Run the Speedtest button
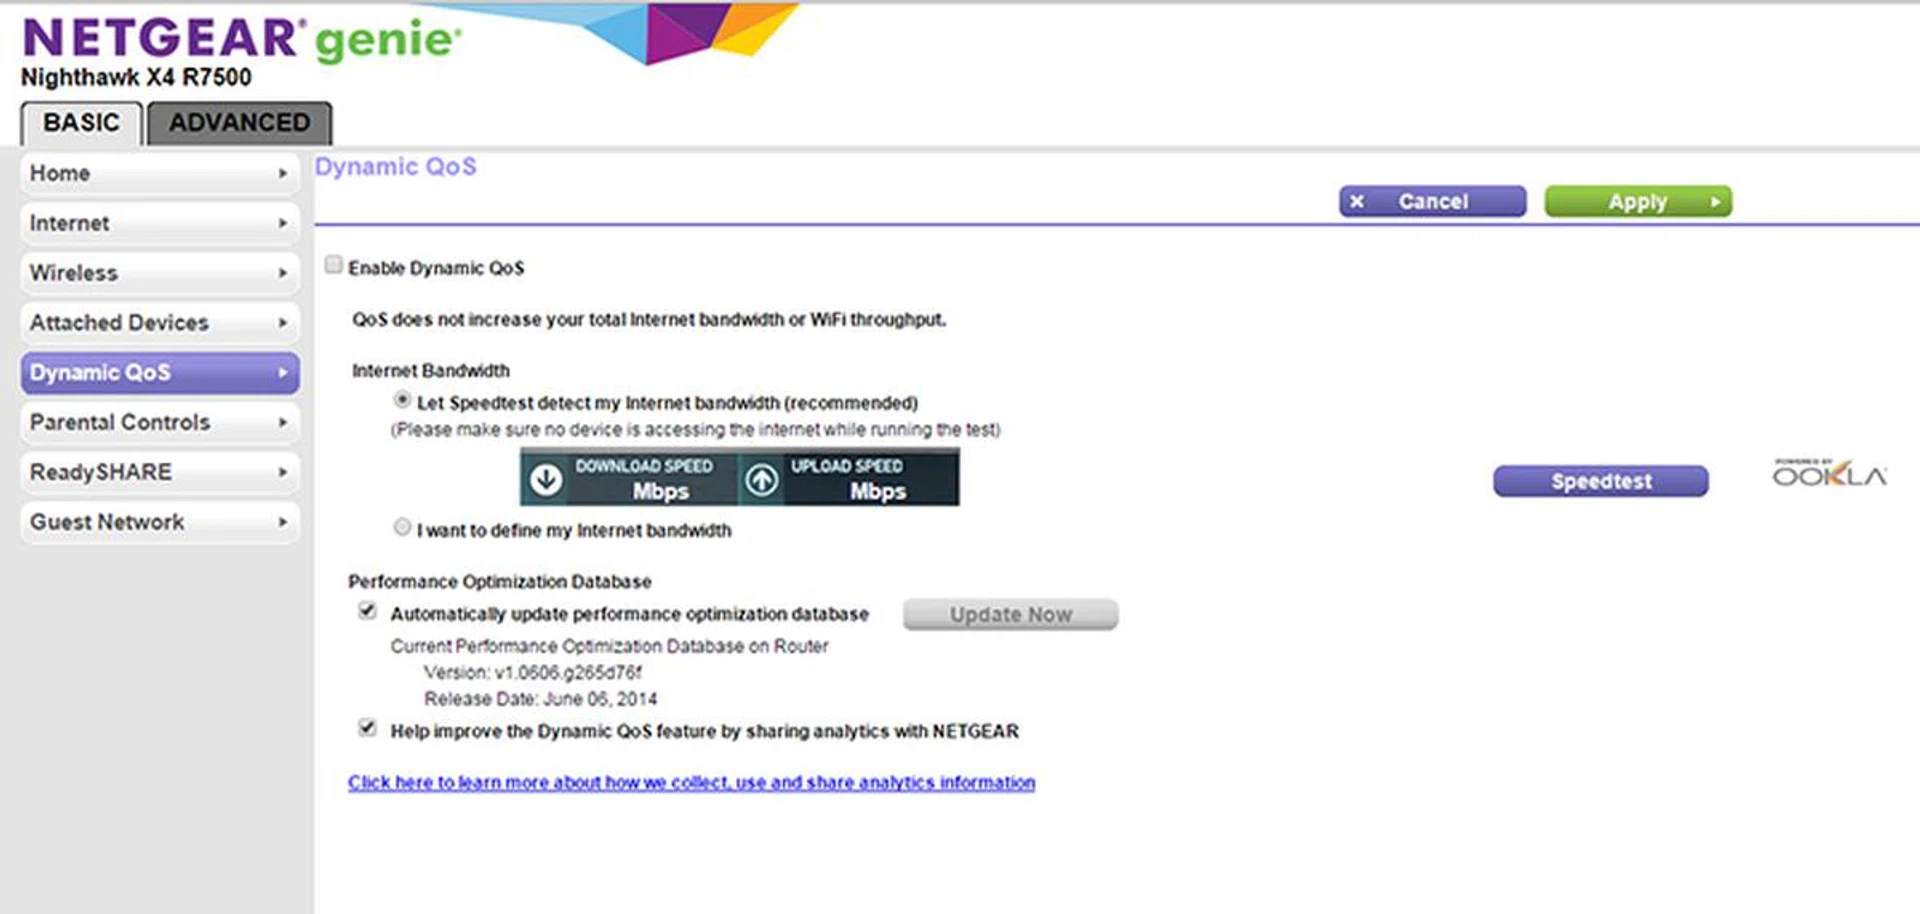 pyautogui.click(x=1600, y=481)
